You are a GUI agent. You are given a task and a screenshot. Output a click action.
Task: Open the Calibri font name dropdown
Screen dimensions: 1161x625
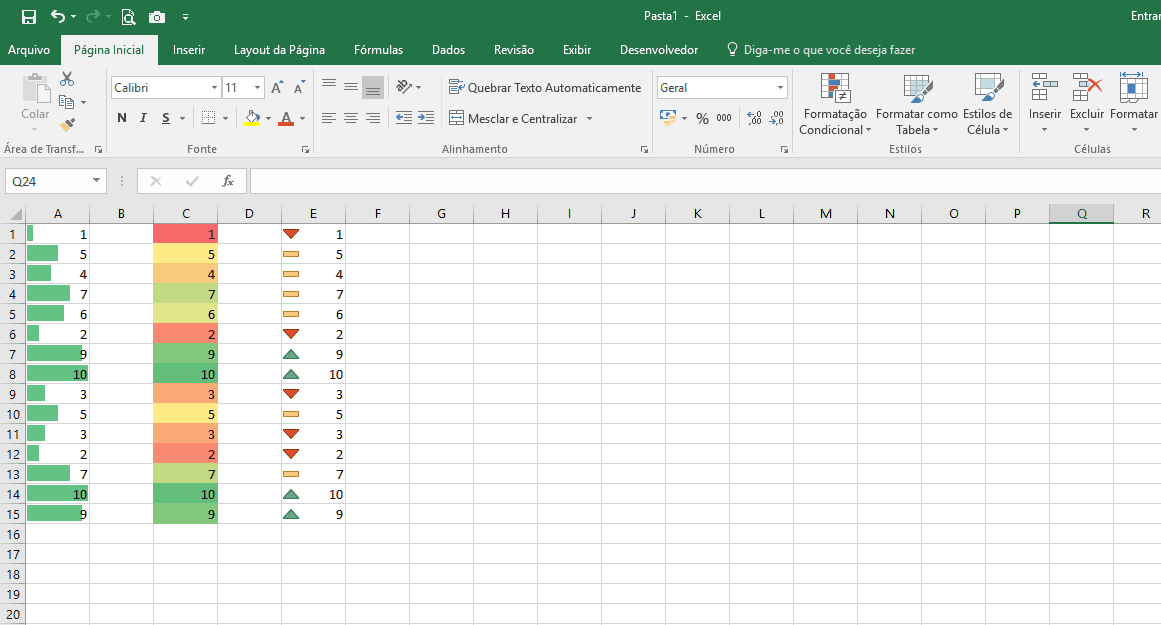214,88
